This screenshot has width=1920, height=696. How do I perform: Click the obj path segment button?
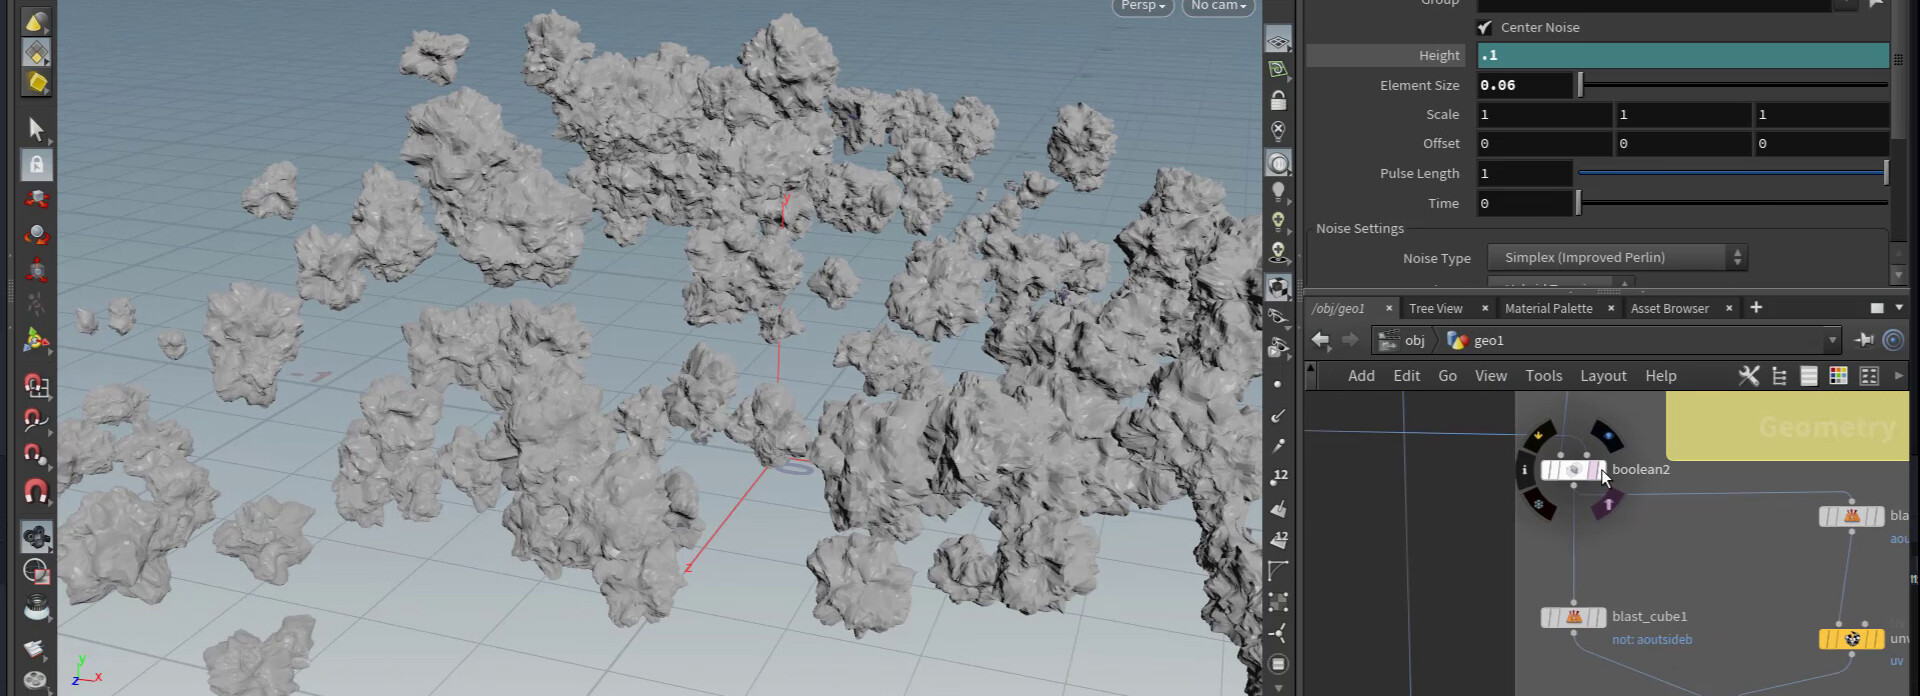pyautogui.click(x=1403, y=340)
